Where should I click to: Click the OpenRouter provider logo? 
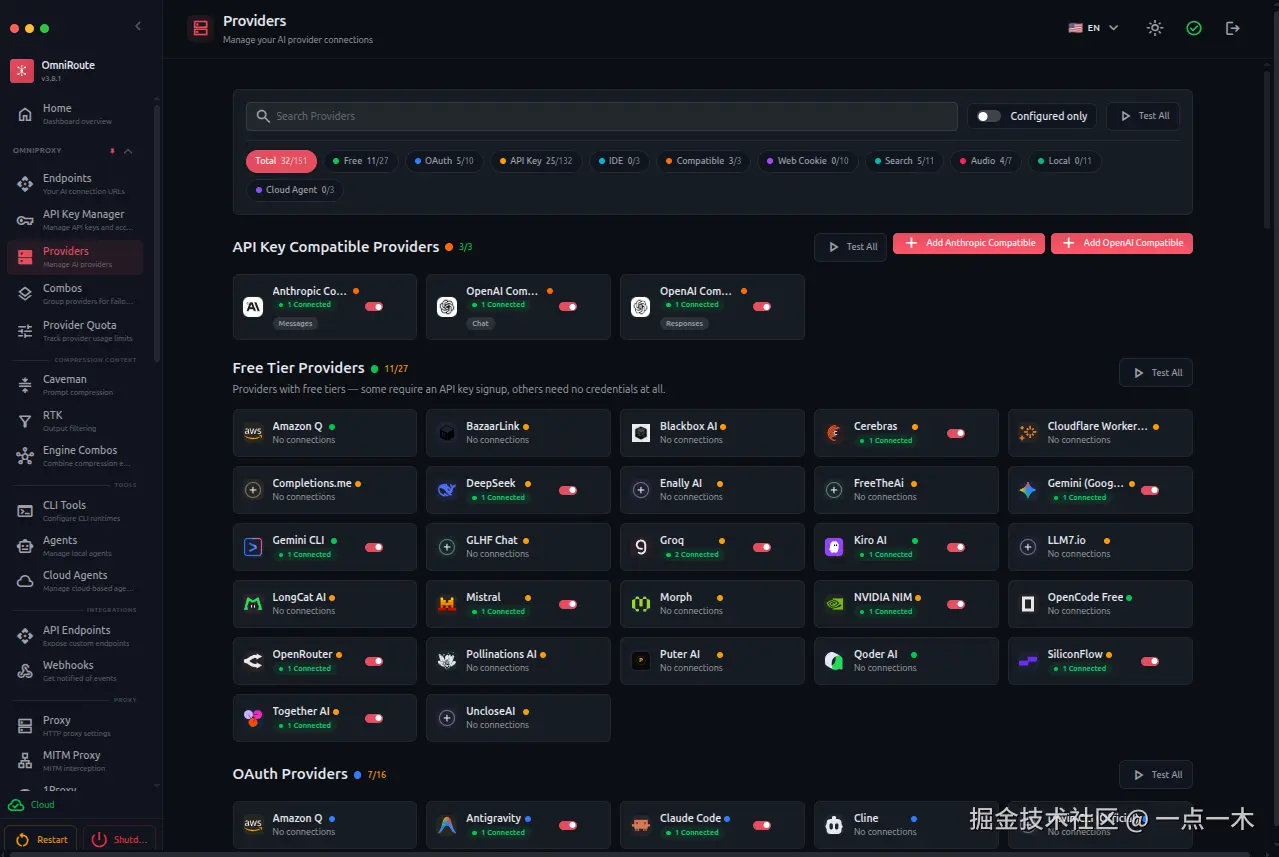tap(253, 661)
